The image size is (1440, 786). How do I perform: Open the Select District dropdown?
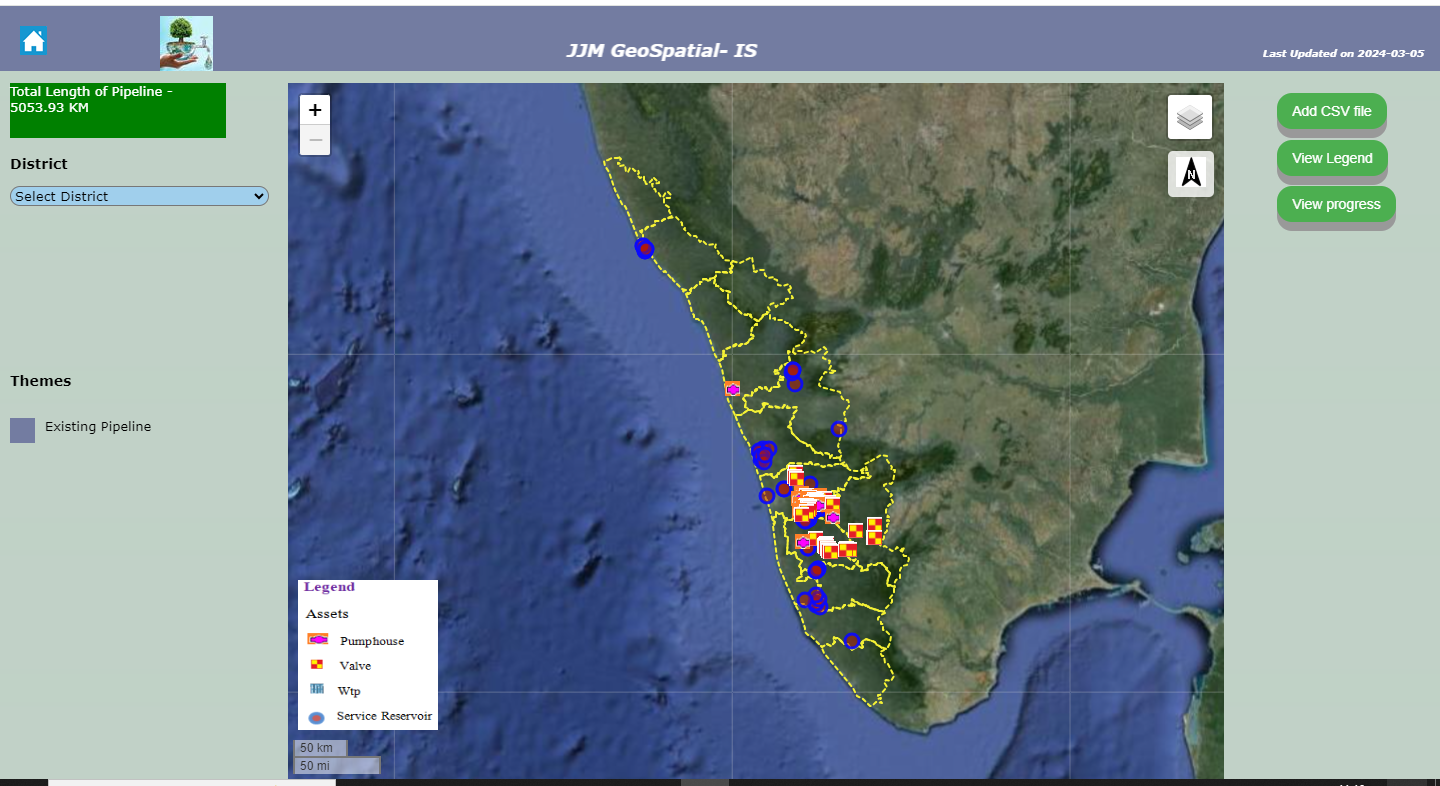click(x=139, y=196)
